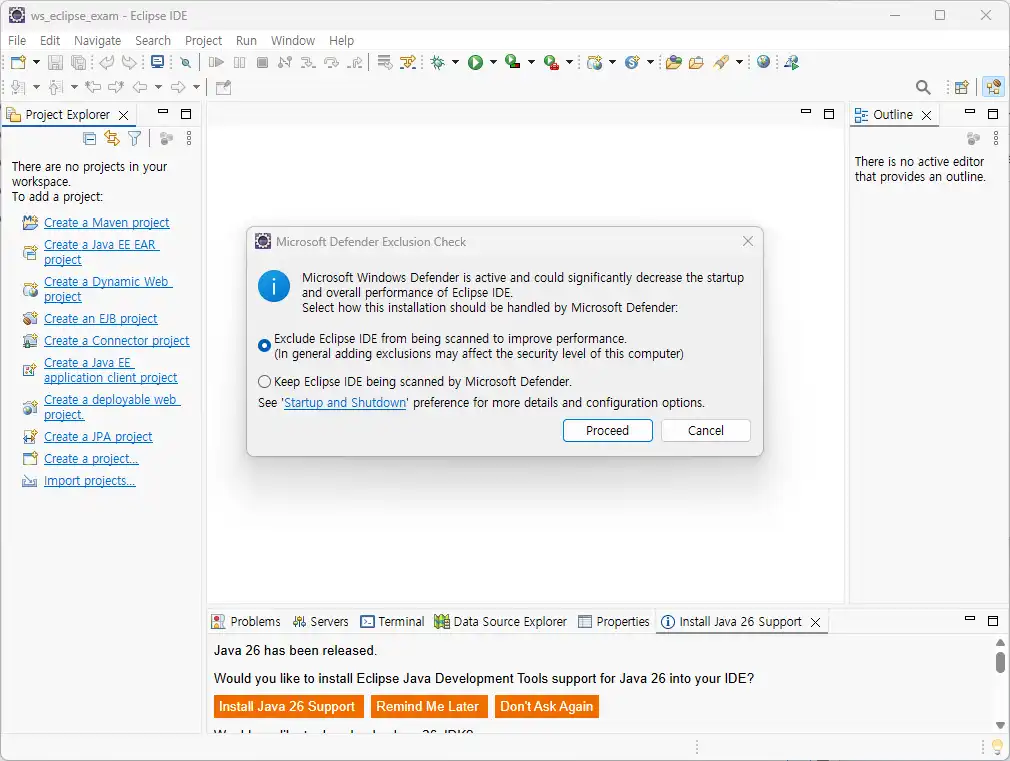Toggle Link with Editor in Project Explorer
This screenshot has height=761, width=1010.
point(112,138)
